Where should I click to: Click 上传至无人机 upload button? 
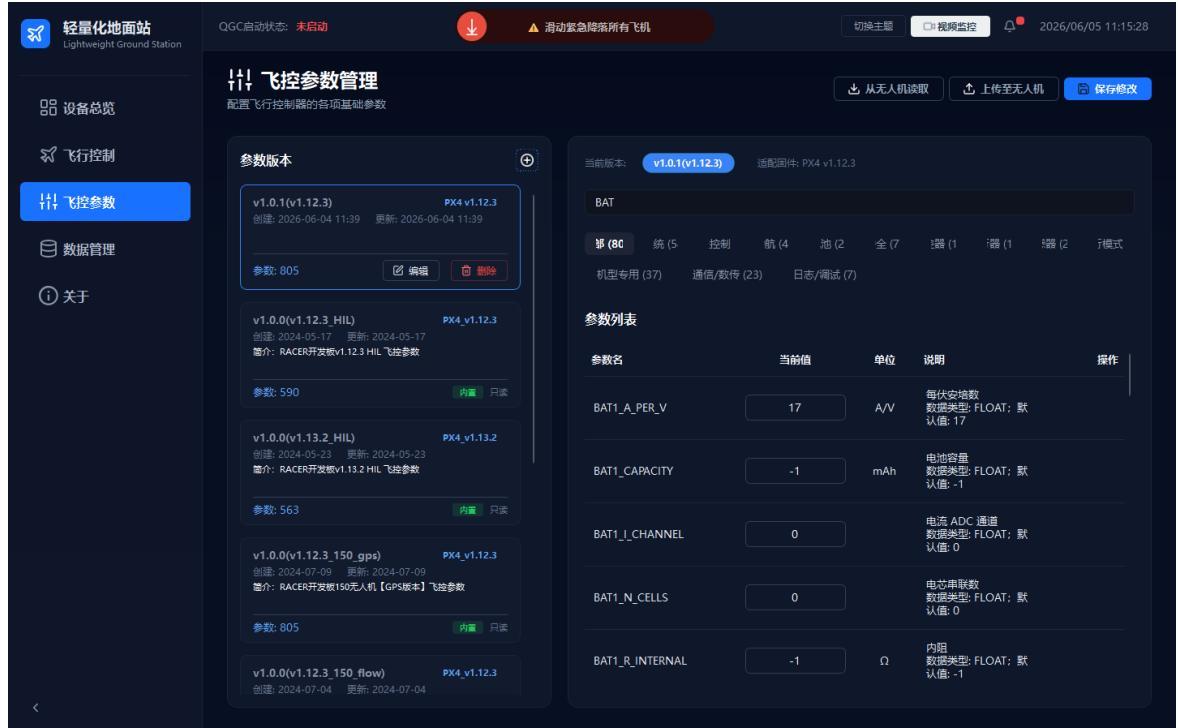point(1004,89)
